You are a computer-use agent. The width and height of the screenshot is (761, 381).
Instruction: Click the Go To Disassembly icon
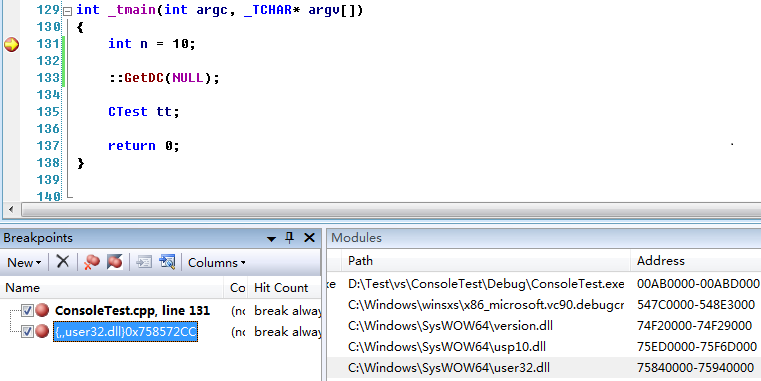pyautogui.click(x=167, y=262)
